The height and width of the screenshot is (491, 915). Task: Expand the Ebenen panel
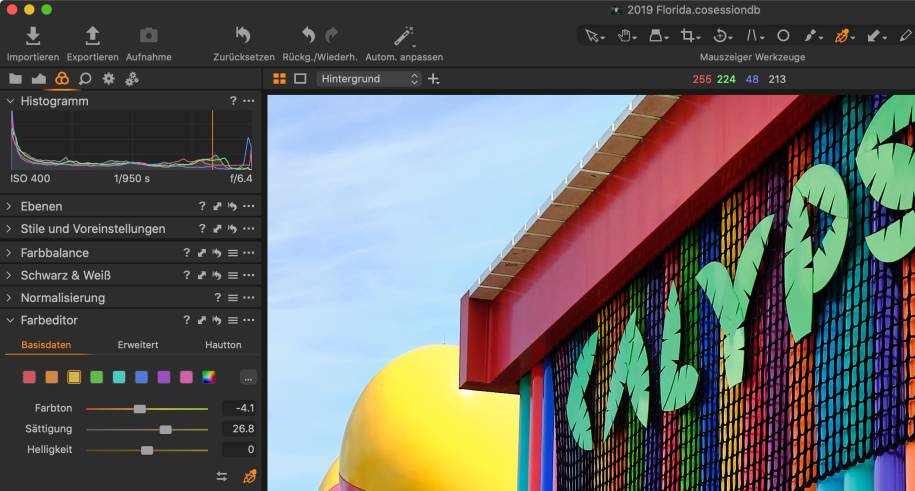point(9,206)
